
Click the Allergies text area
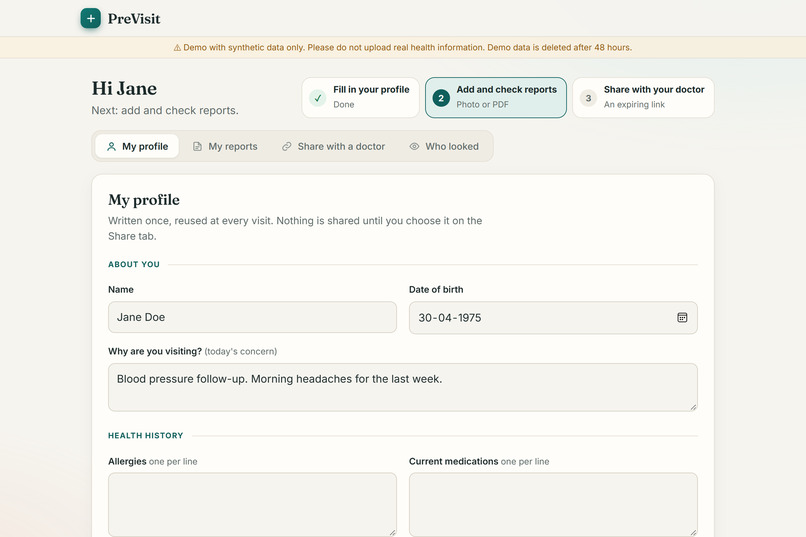252,505
